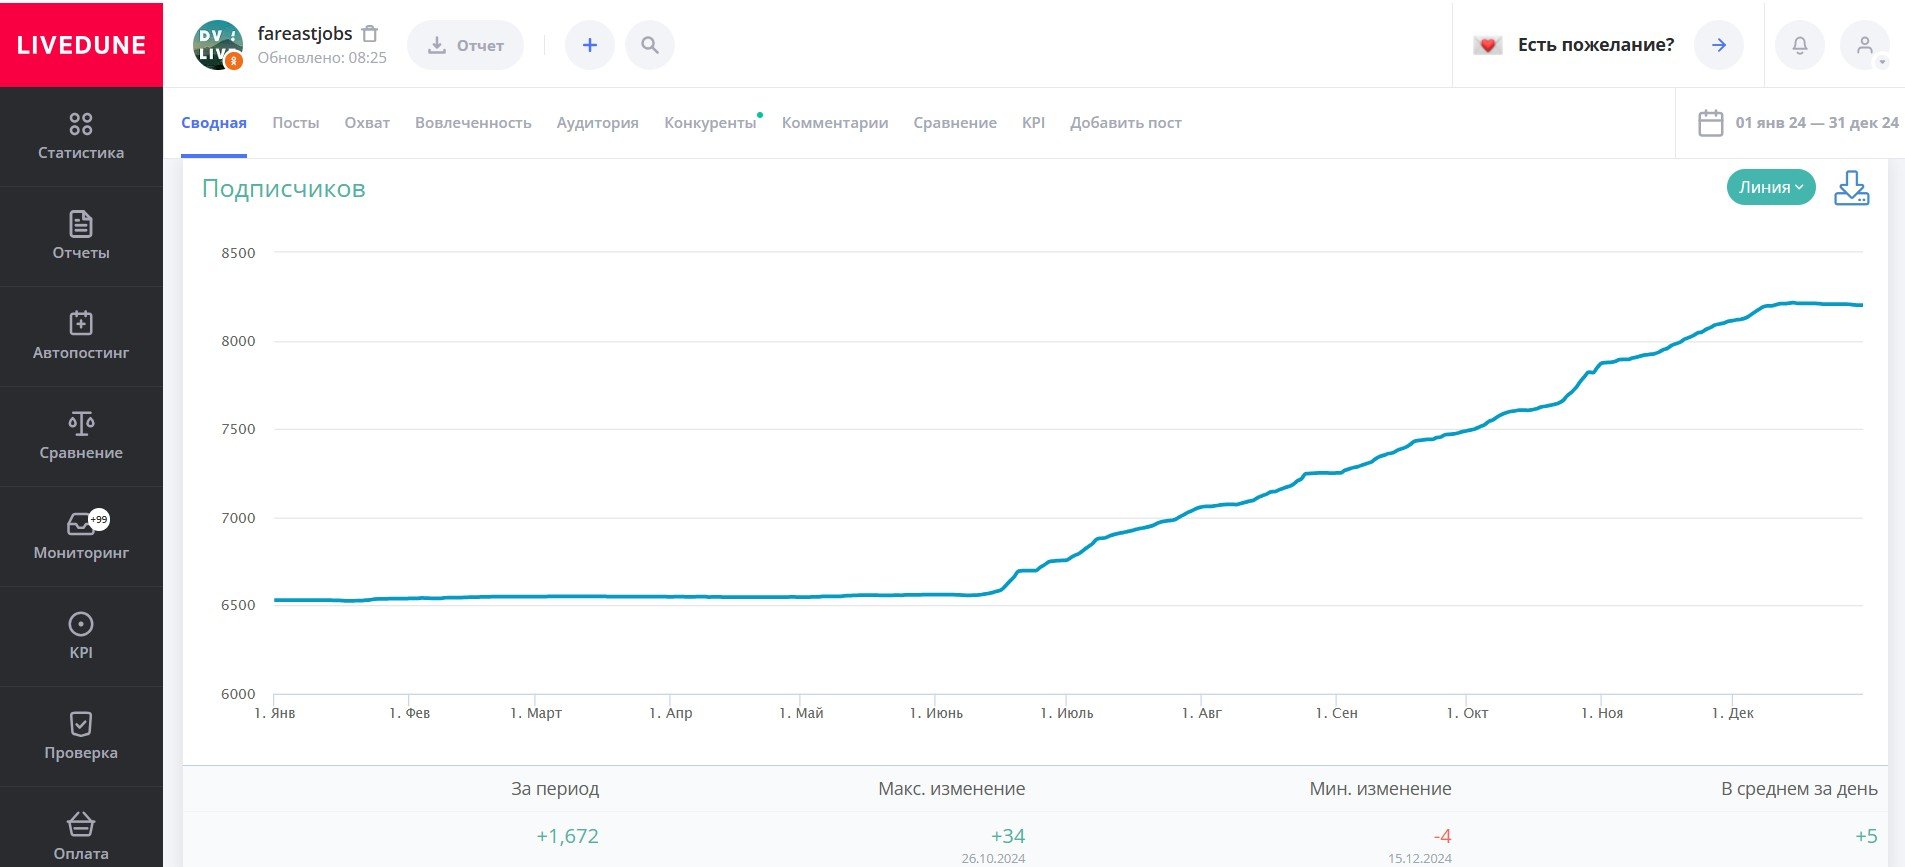Switch to the Посты tab

tap(296, 123)
